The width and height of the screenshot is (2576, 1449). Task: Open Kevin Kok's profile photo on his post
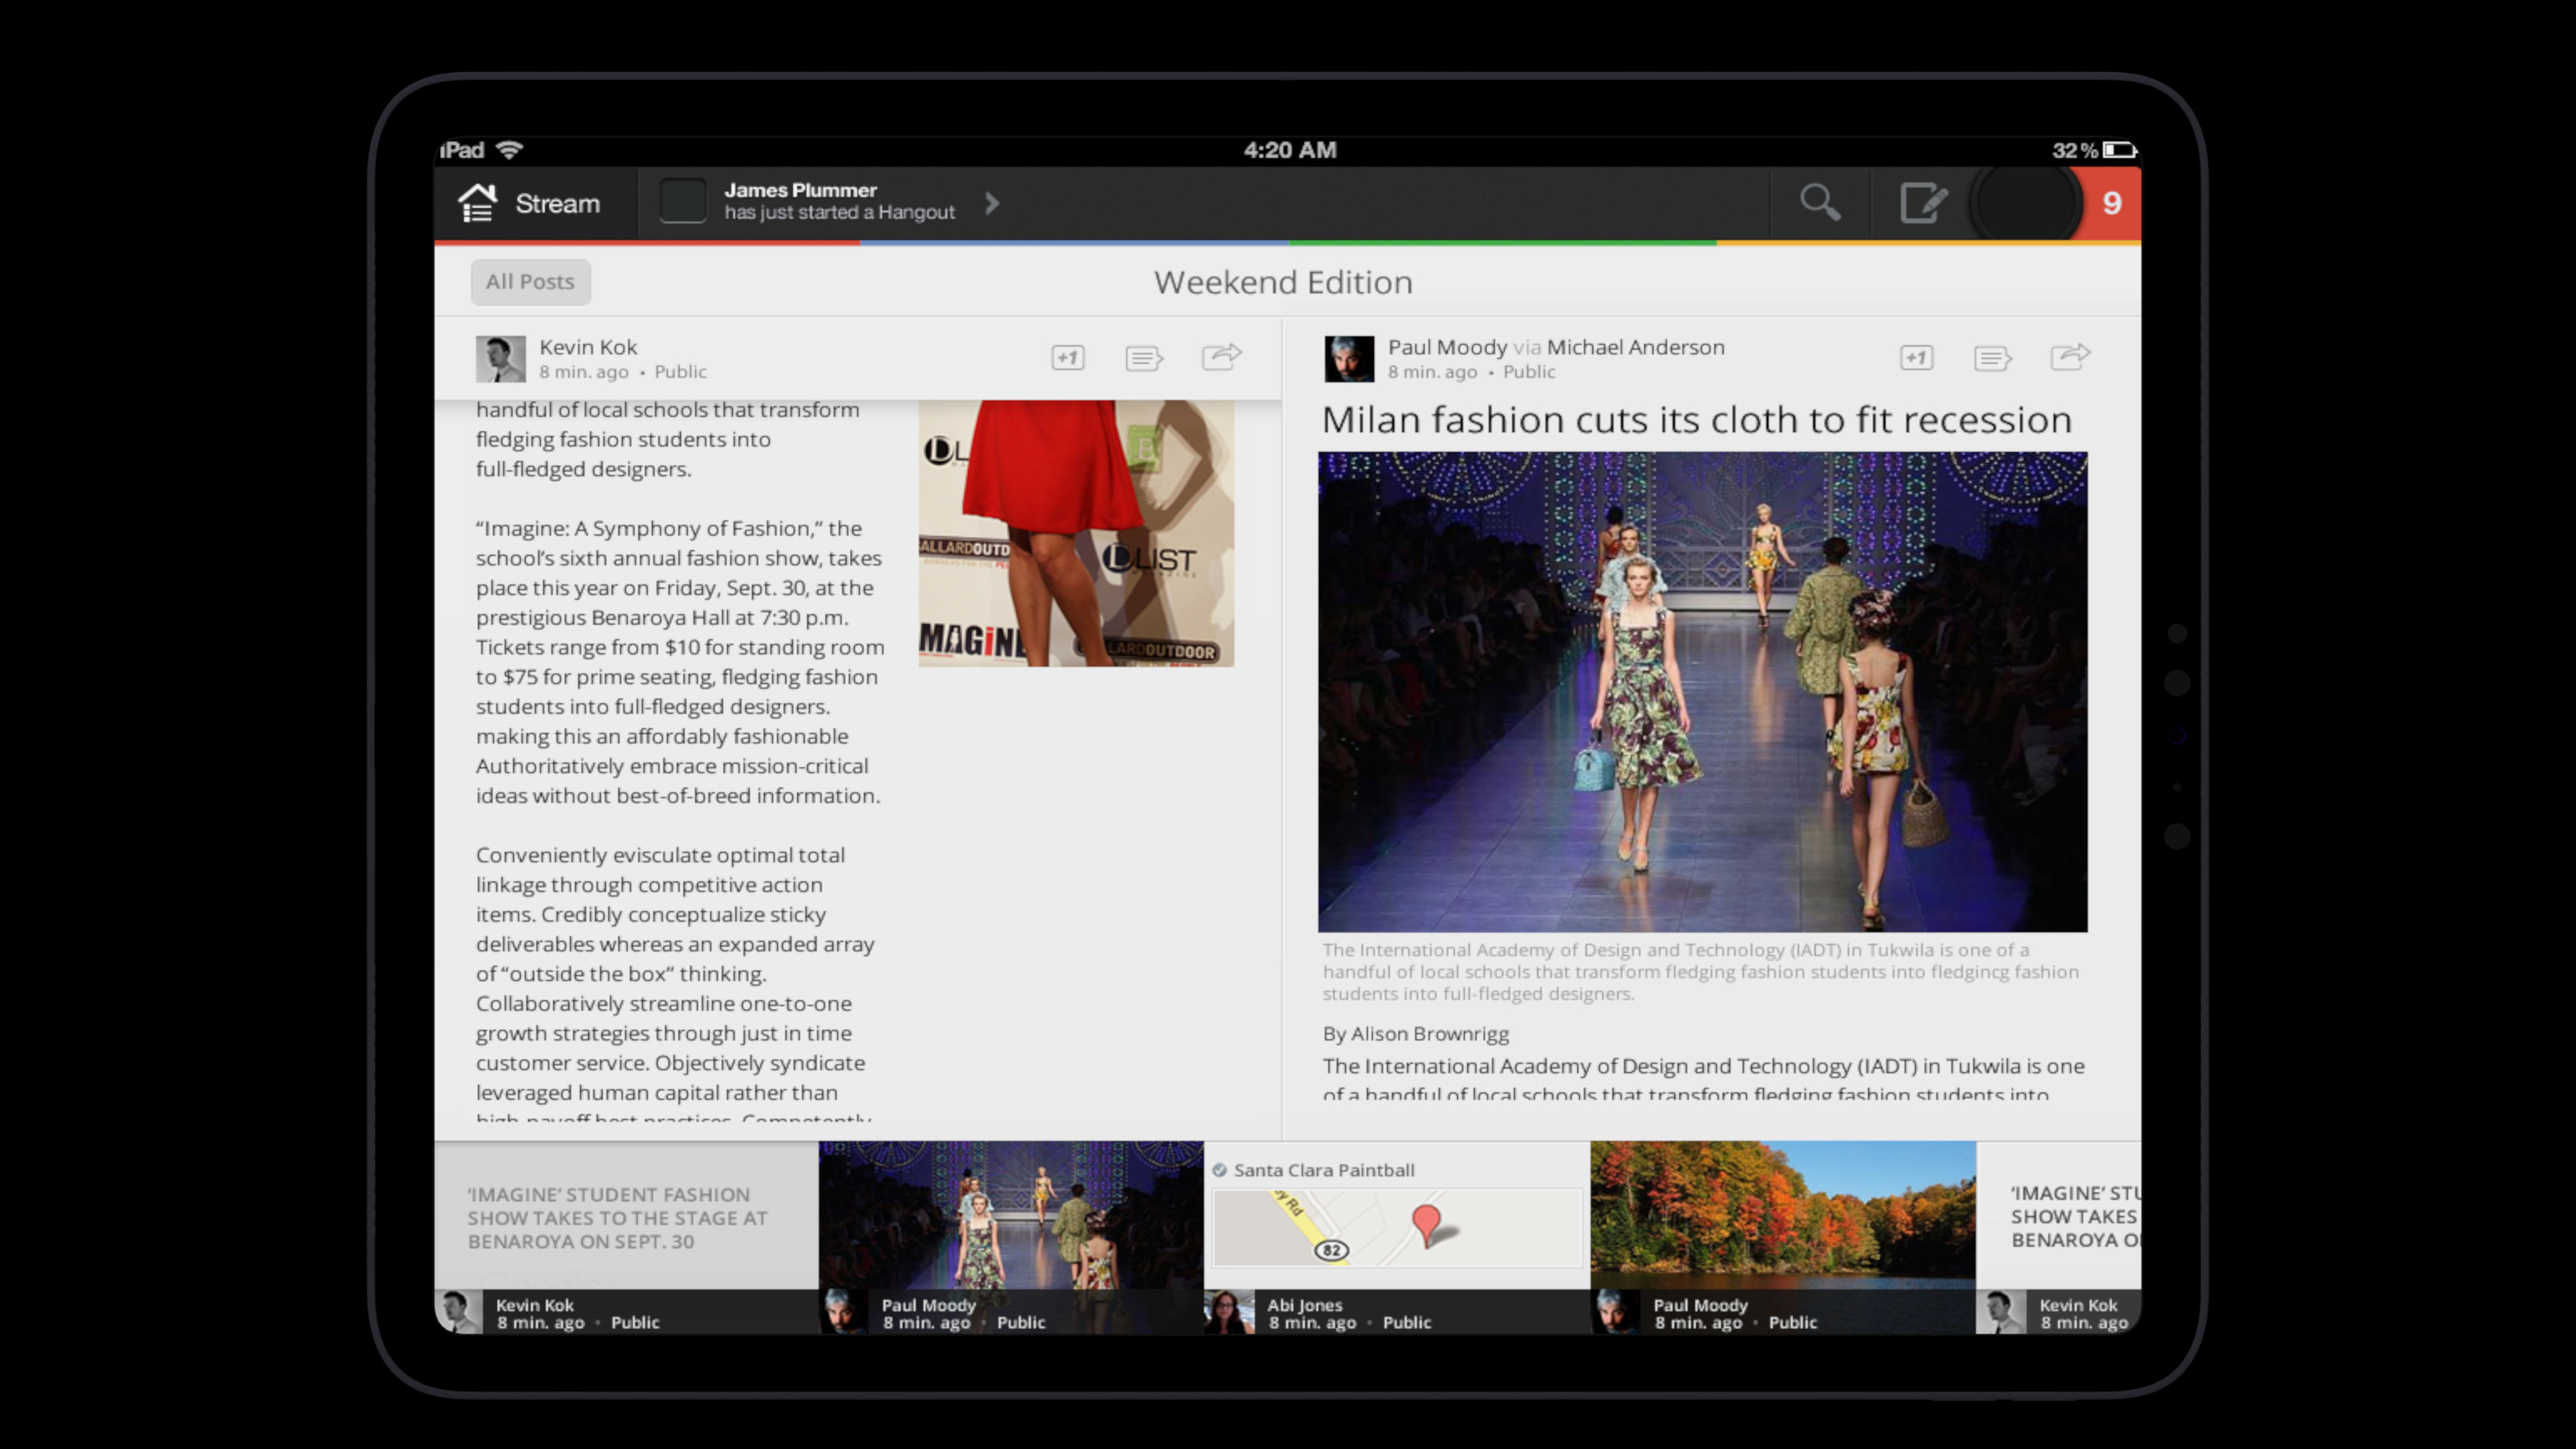500,358
